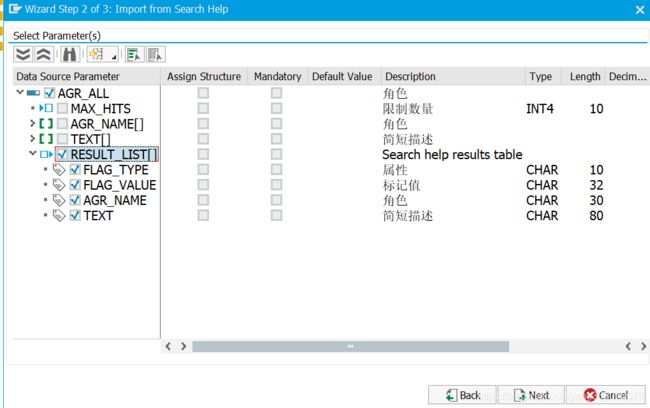Click the length value 80 cell
This screenshot has height=408, width=650.
coord(596,216)
